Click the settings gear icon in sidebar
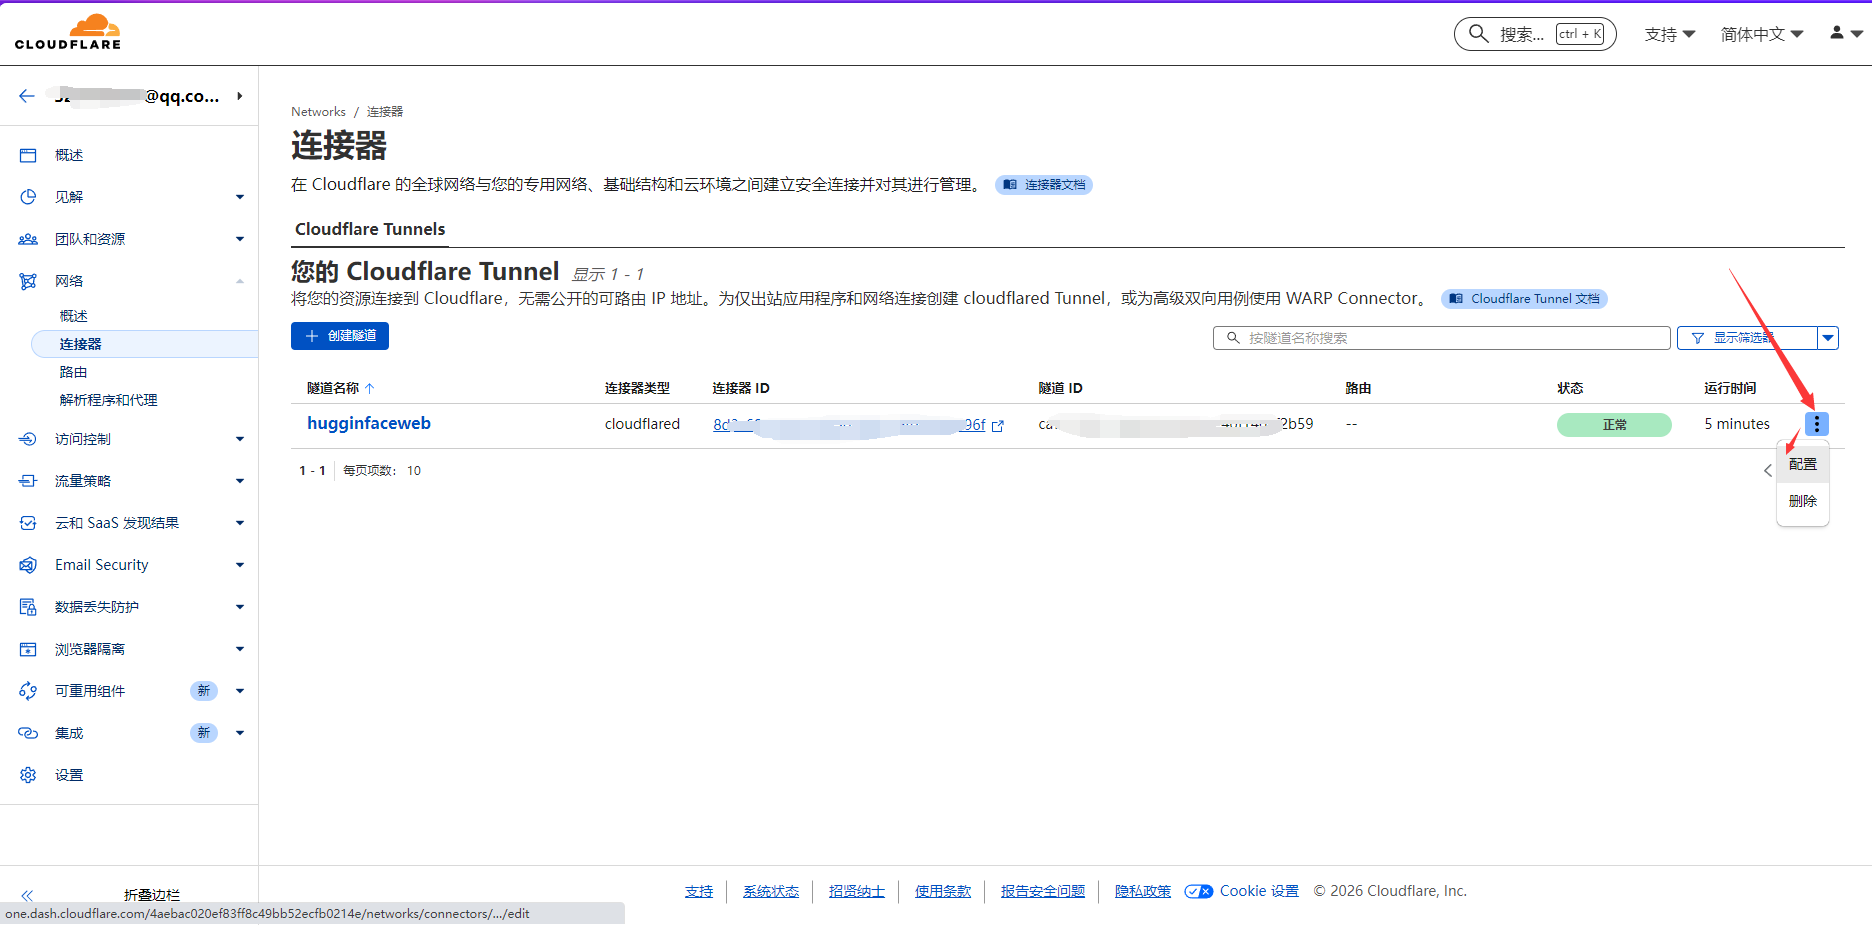The height and width of the screenshot is (925, 1872). click(28, 775)
